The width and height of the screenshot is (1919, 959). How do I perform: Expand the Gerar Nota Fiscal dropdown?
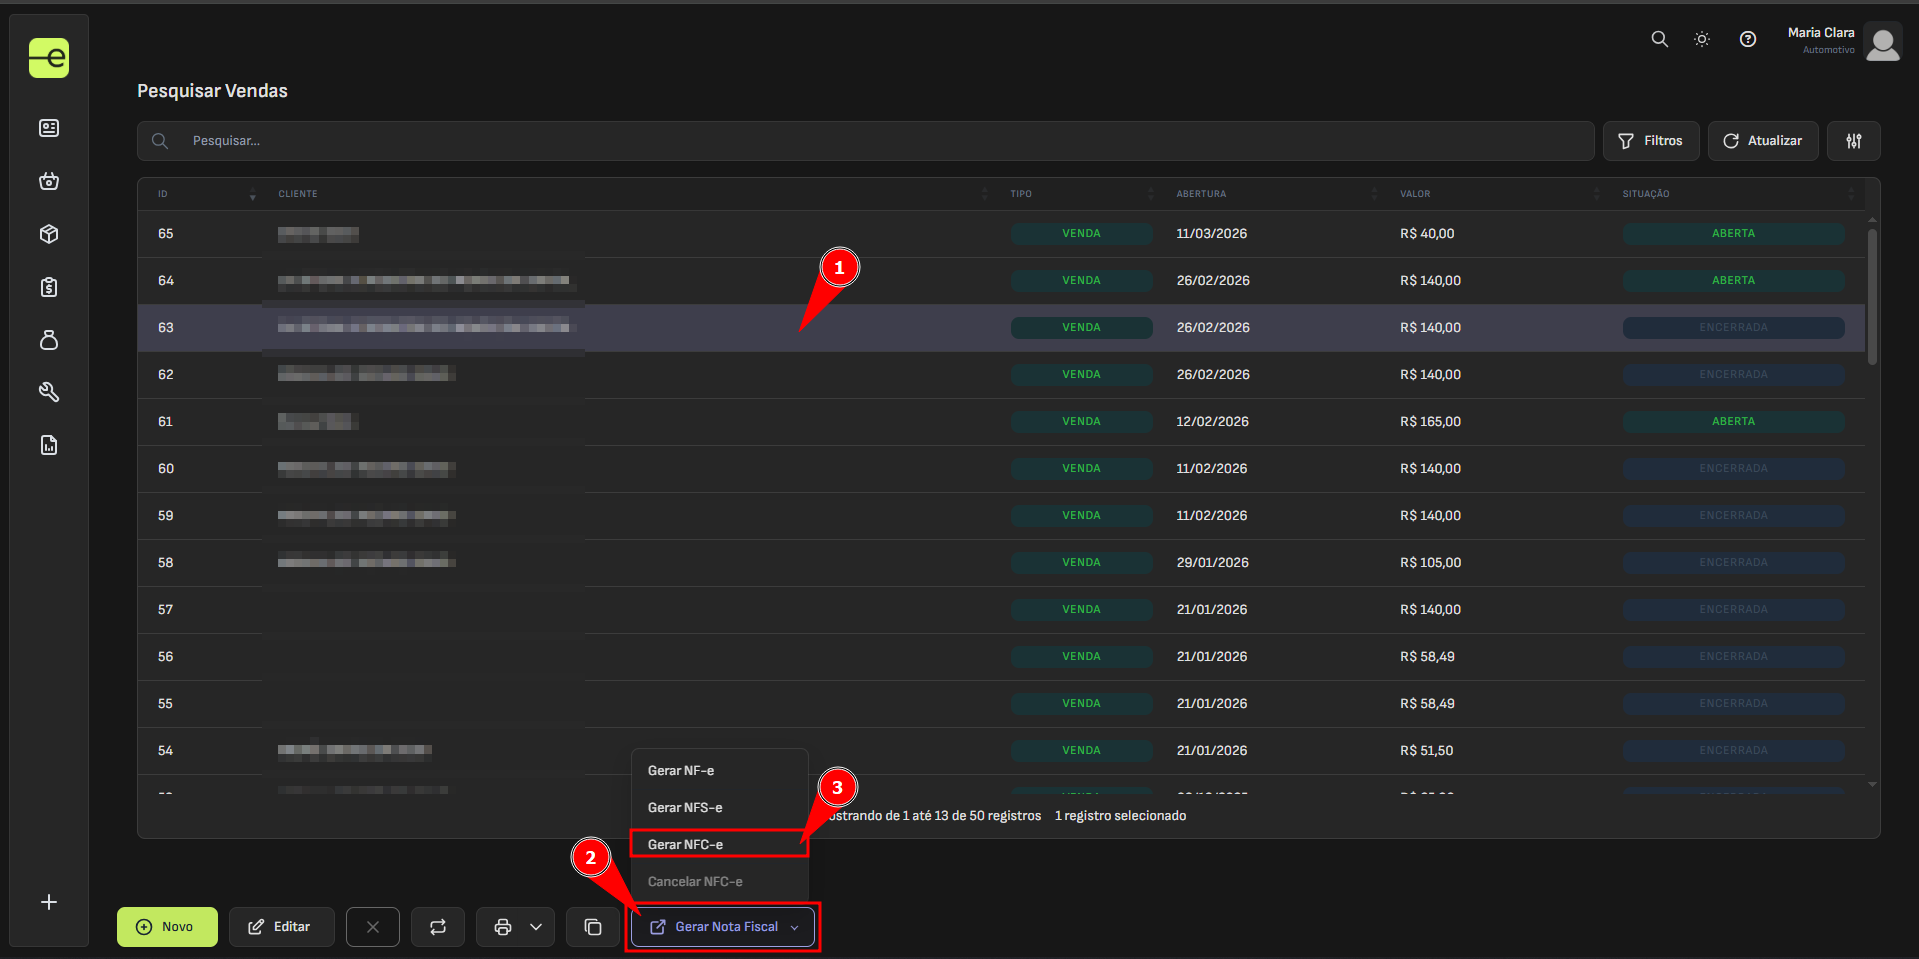pos(794,927)
